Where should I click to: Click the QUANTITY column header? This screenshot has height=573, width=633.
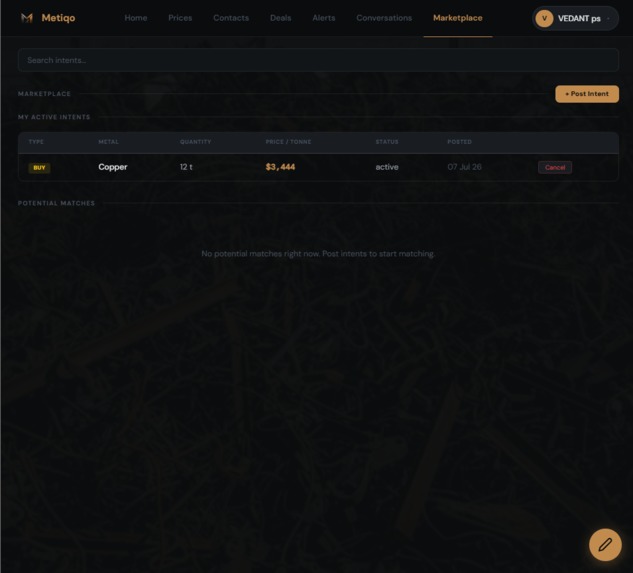[x=195, y=142]
